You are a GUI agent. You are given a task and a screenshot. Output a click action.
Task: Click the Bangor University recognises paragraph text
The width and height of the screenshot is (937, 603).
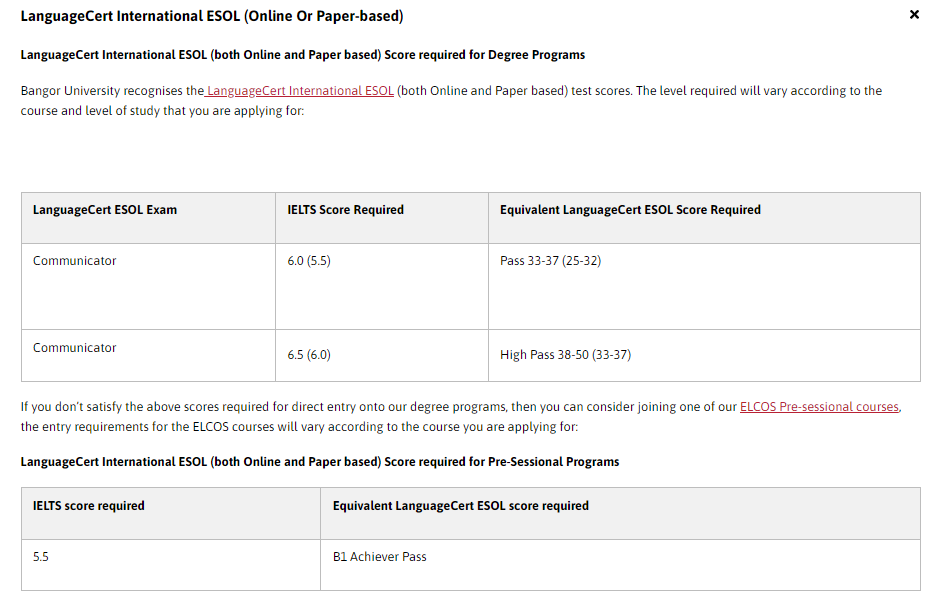tap(451, 100)
